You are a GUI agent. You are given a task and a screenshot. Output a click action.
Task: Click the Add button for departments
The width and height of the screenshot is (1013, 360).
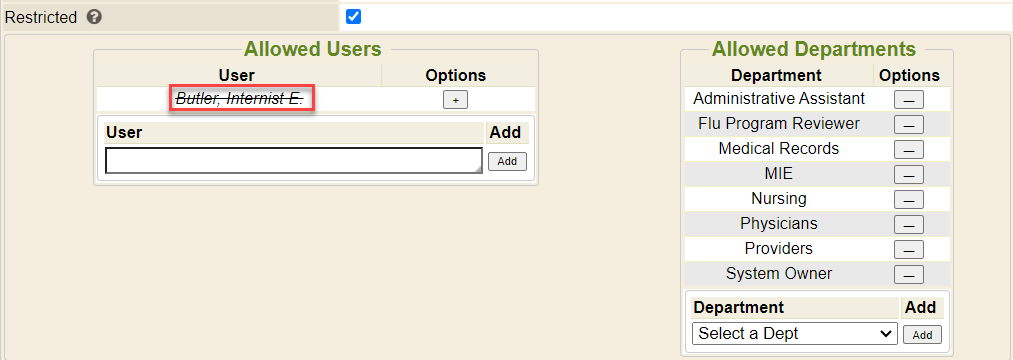point(922,335)
